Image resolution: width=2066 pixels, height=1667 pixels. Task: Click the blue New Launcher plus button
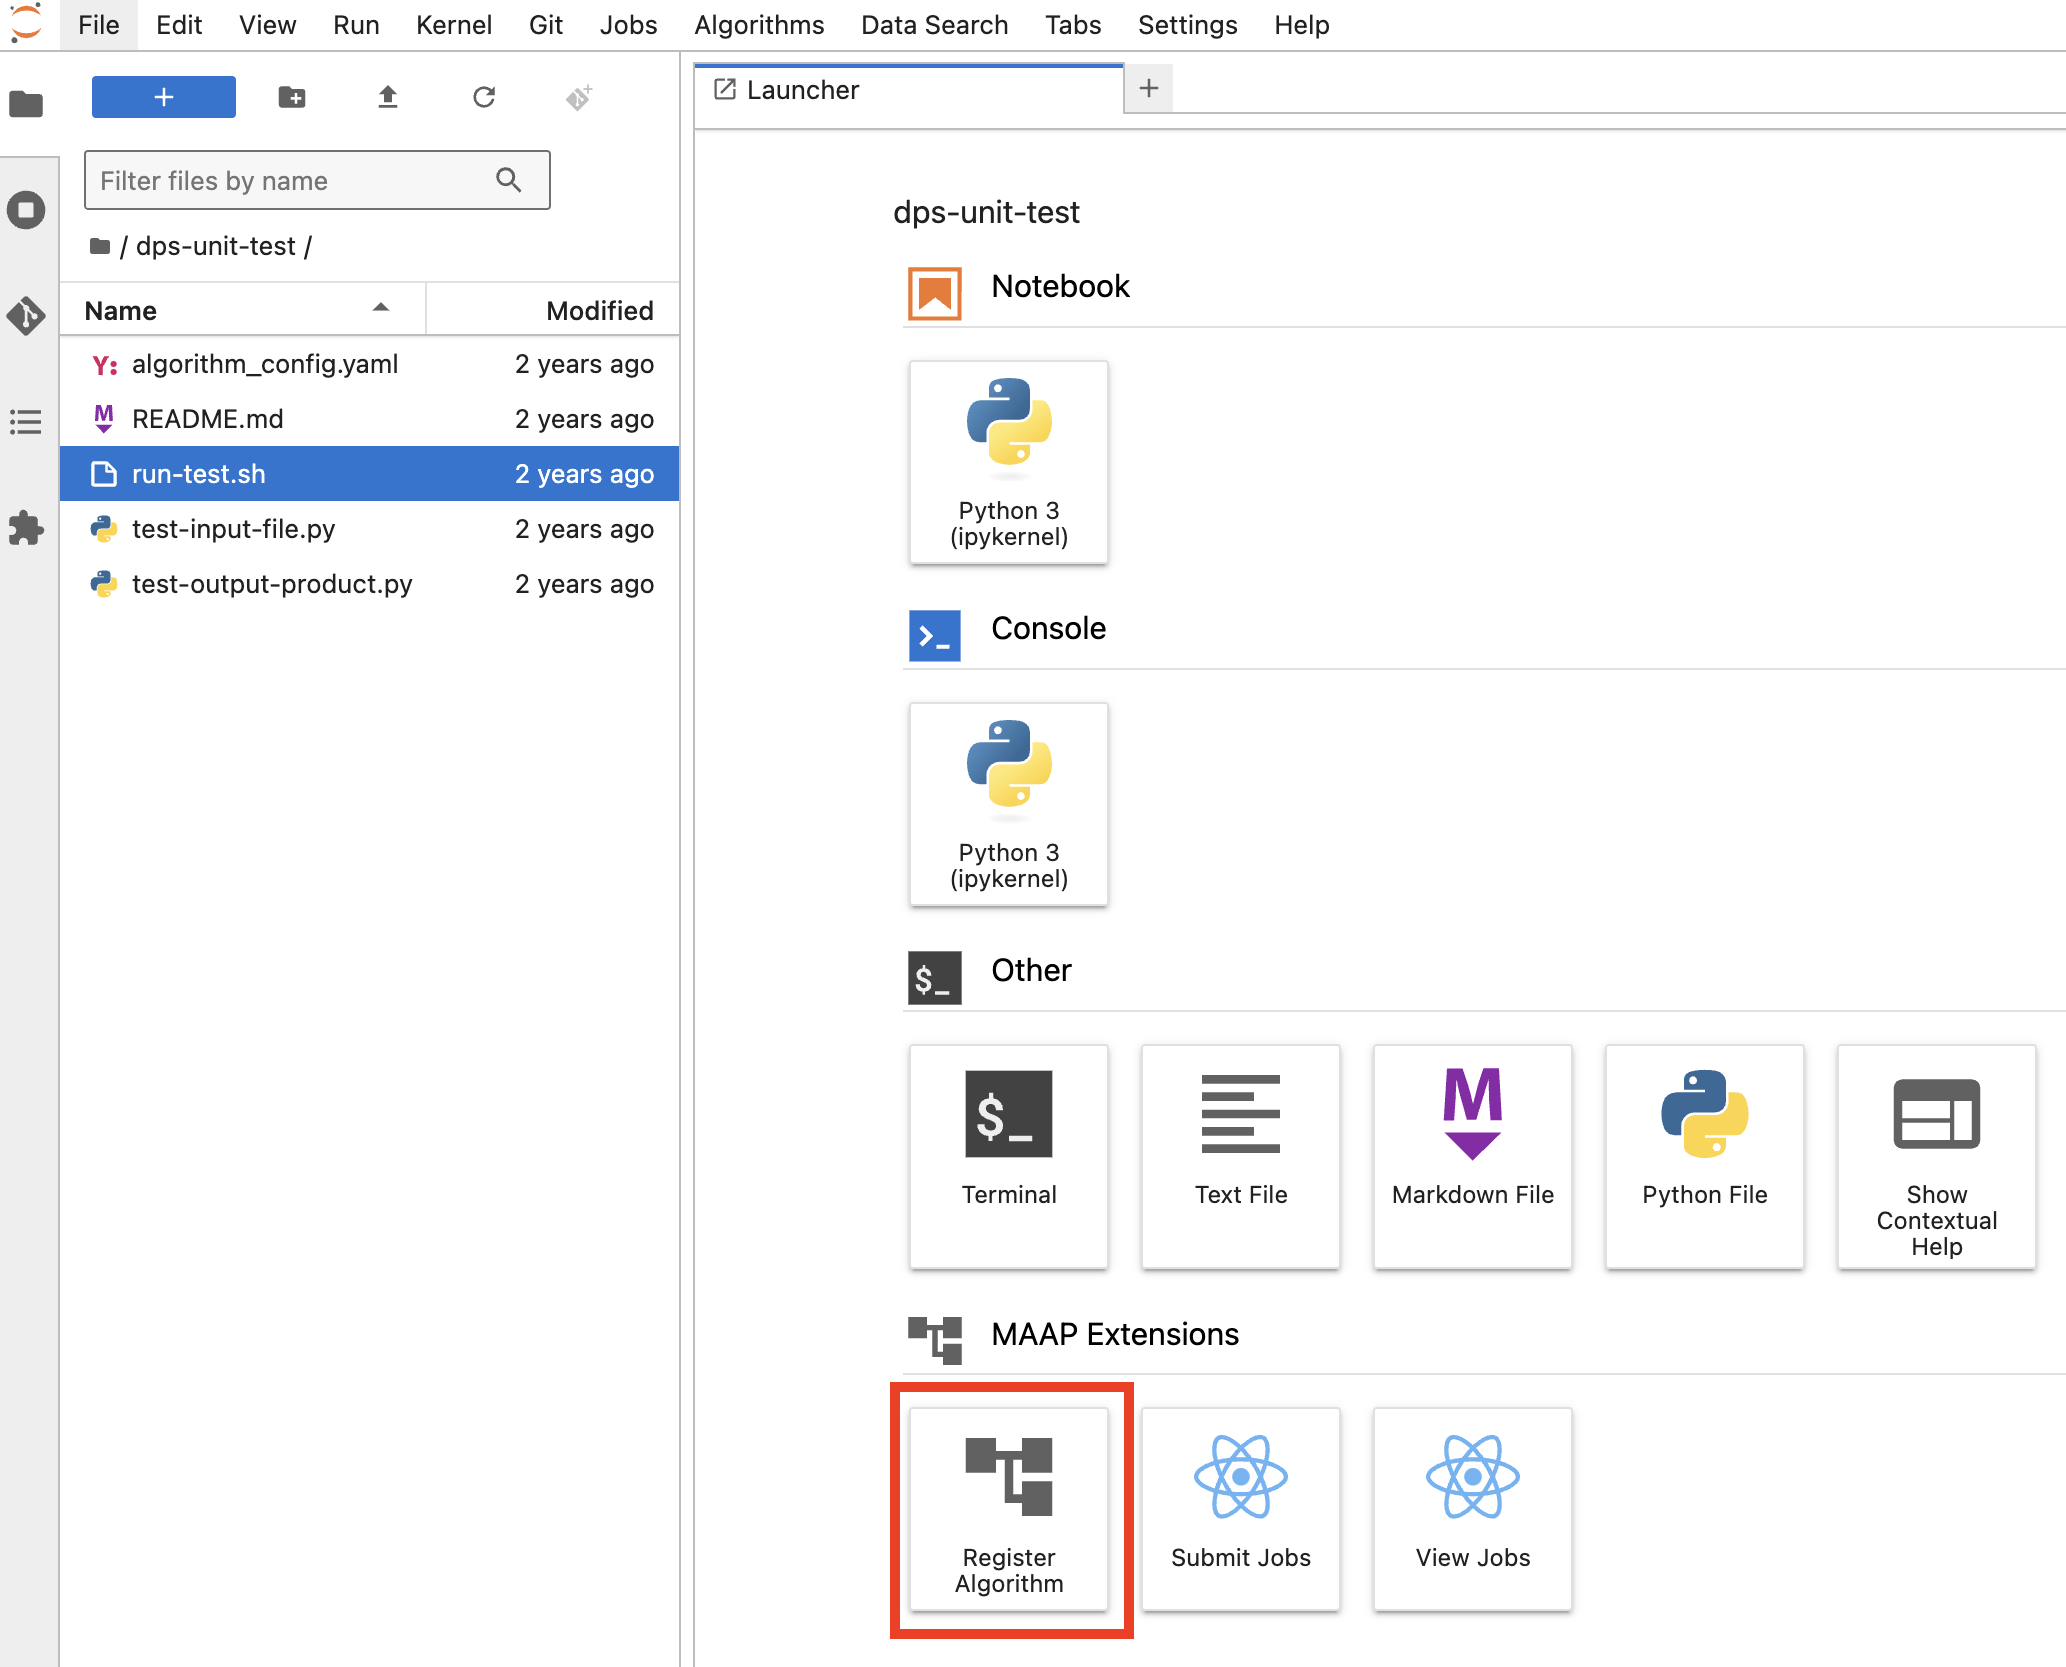pos(164,97)
